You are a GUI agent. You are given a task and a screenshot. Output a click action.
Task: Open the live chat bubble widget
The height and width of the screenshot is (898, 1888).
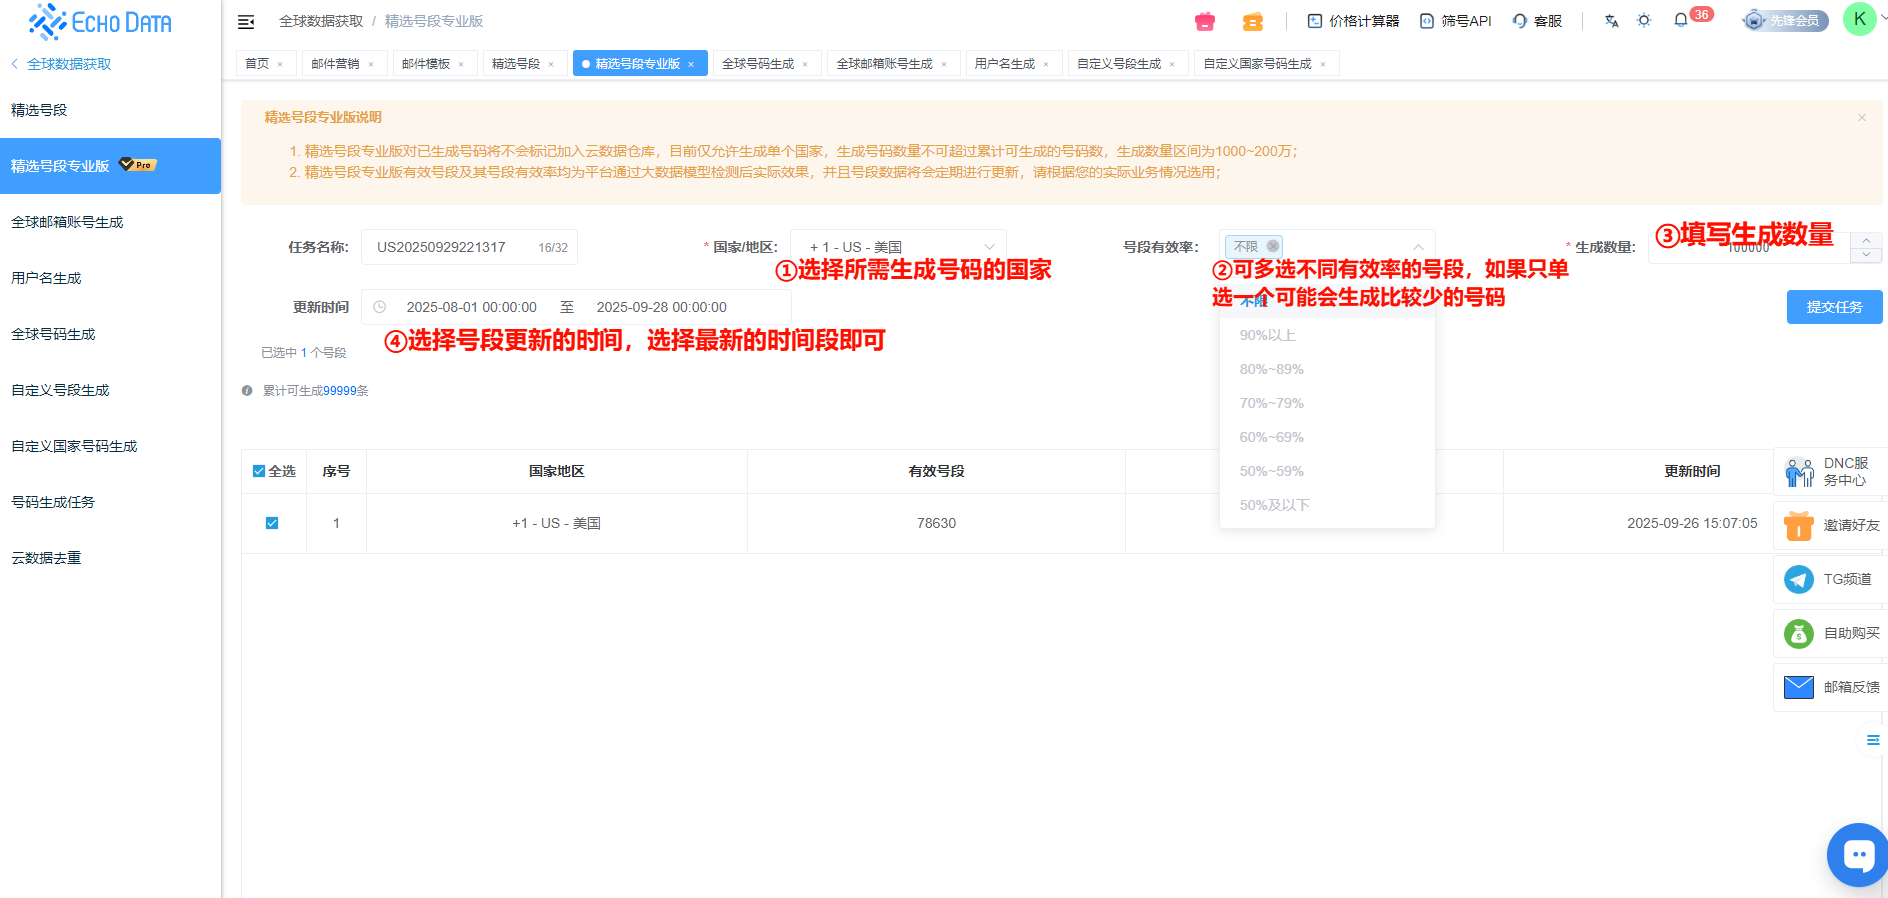click(x=1858, y=854)
